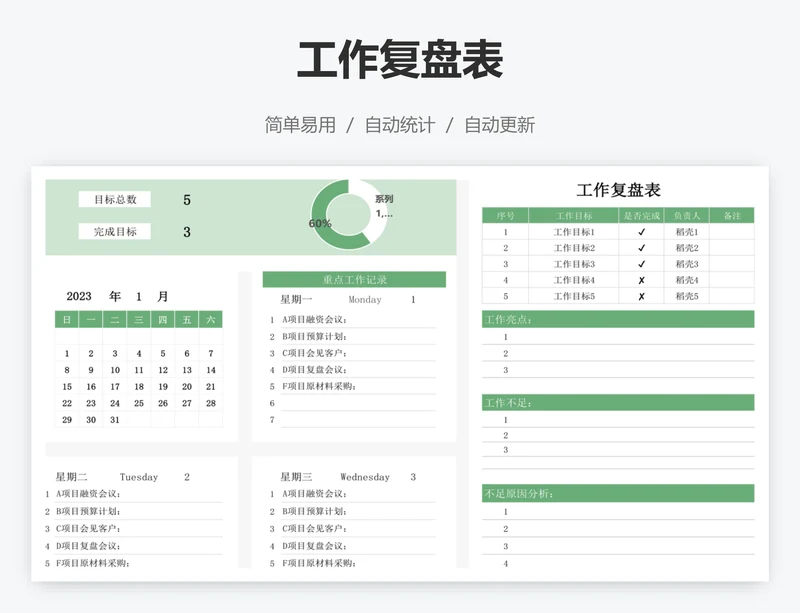
Task: Click the 简单易用 subtitle text
Action: [x=300, y=125]
